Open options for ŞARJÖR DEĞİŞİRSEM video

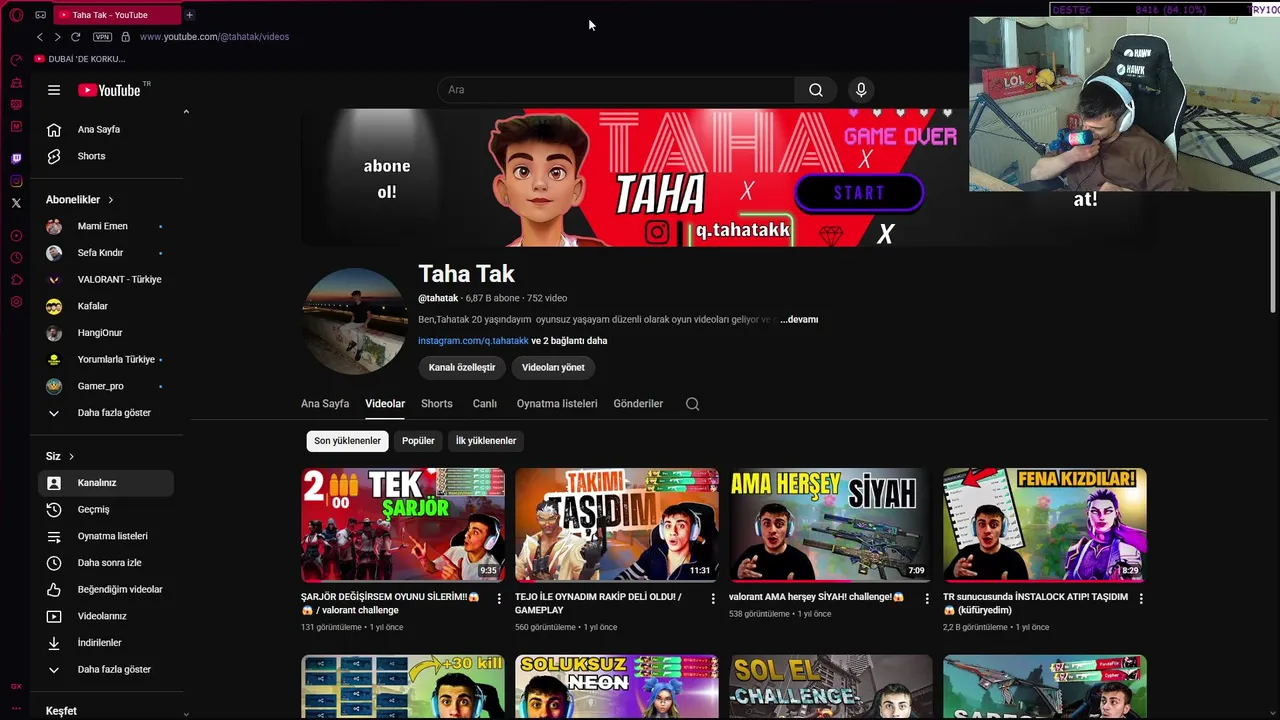click(x=499, y=598)
